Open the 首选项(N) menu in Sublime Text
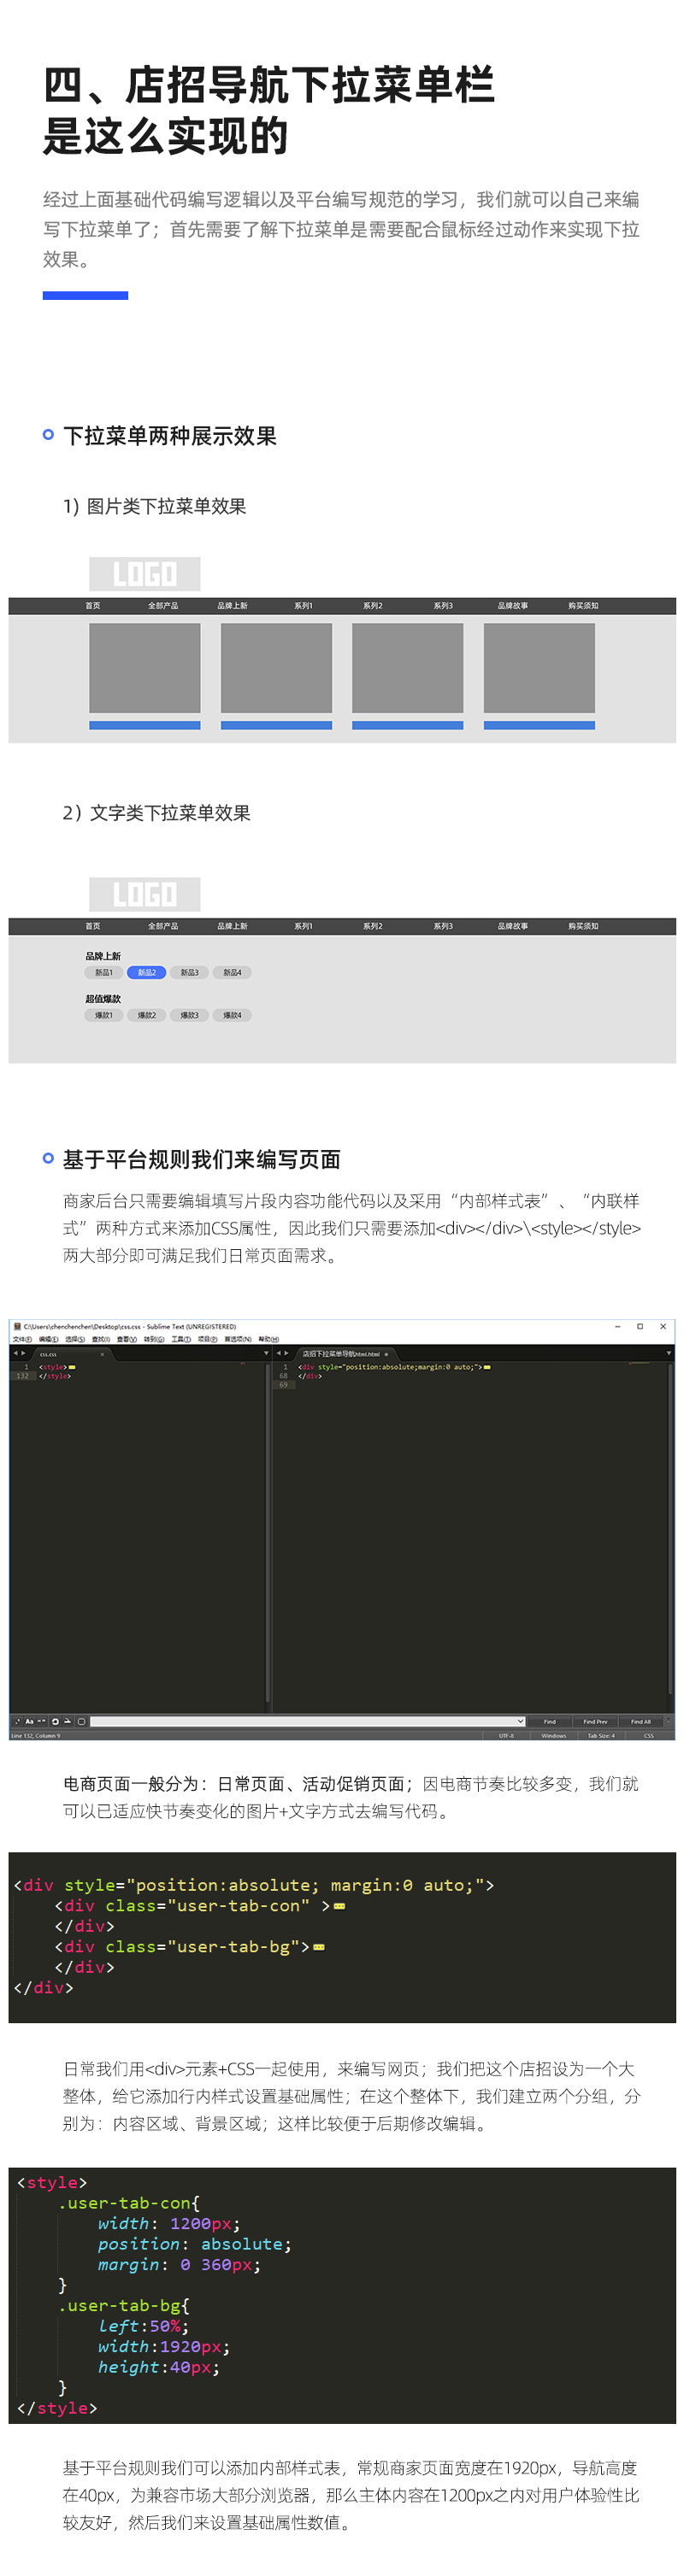The height and width of the screenshot is (2576, 684). pos(237,1339)
